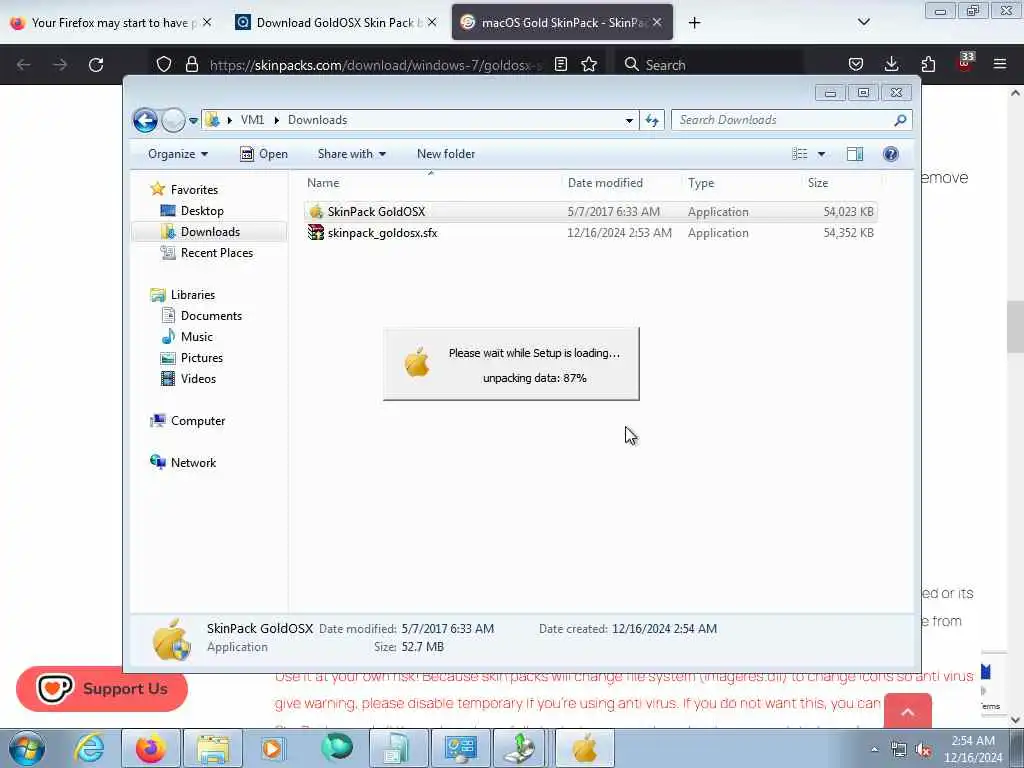
Task: Select Network in navigation pane
Action: pos(193,463)
